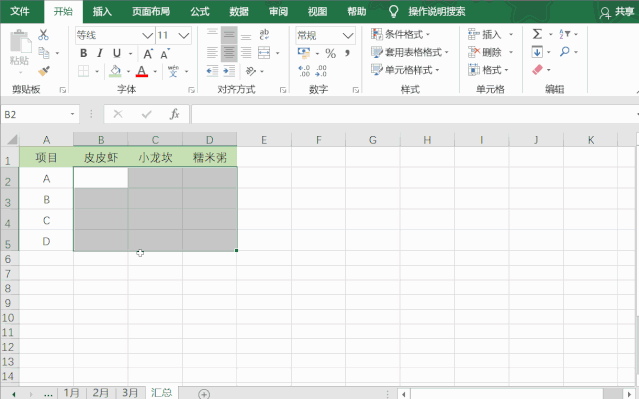Apply fill color paint bucket
This screenshot has height=399, width=639.
(115, 71)
